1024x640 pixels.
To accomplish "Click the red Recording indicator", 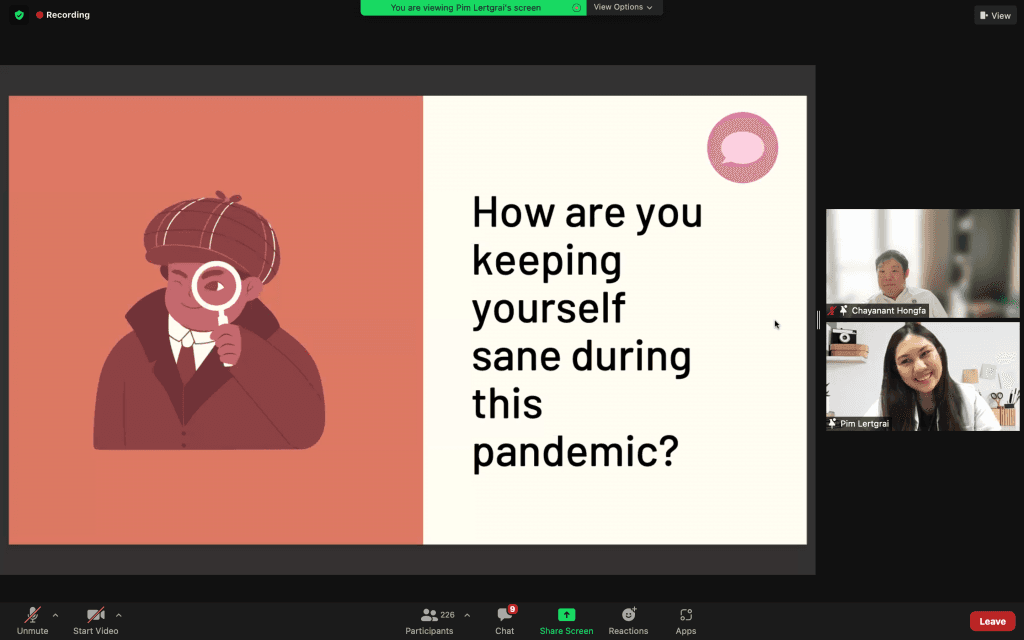I will [63, 15].
